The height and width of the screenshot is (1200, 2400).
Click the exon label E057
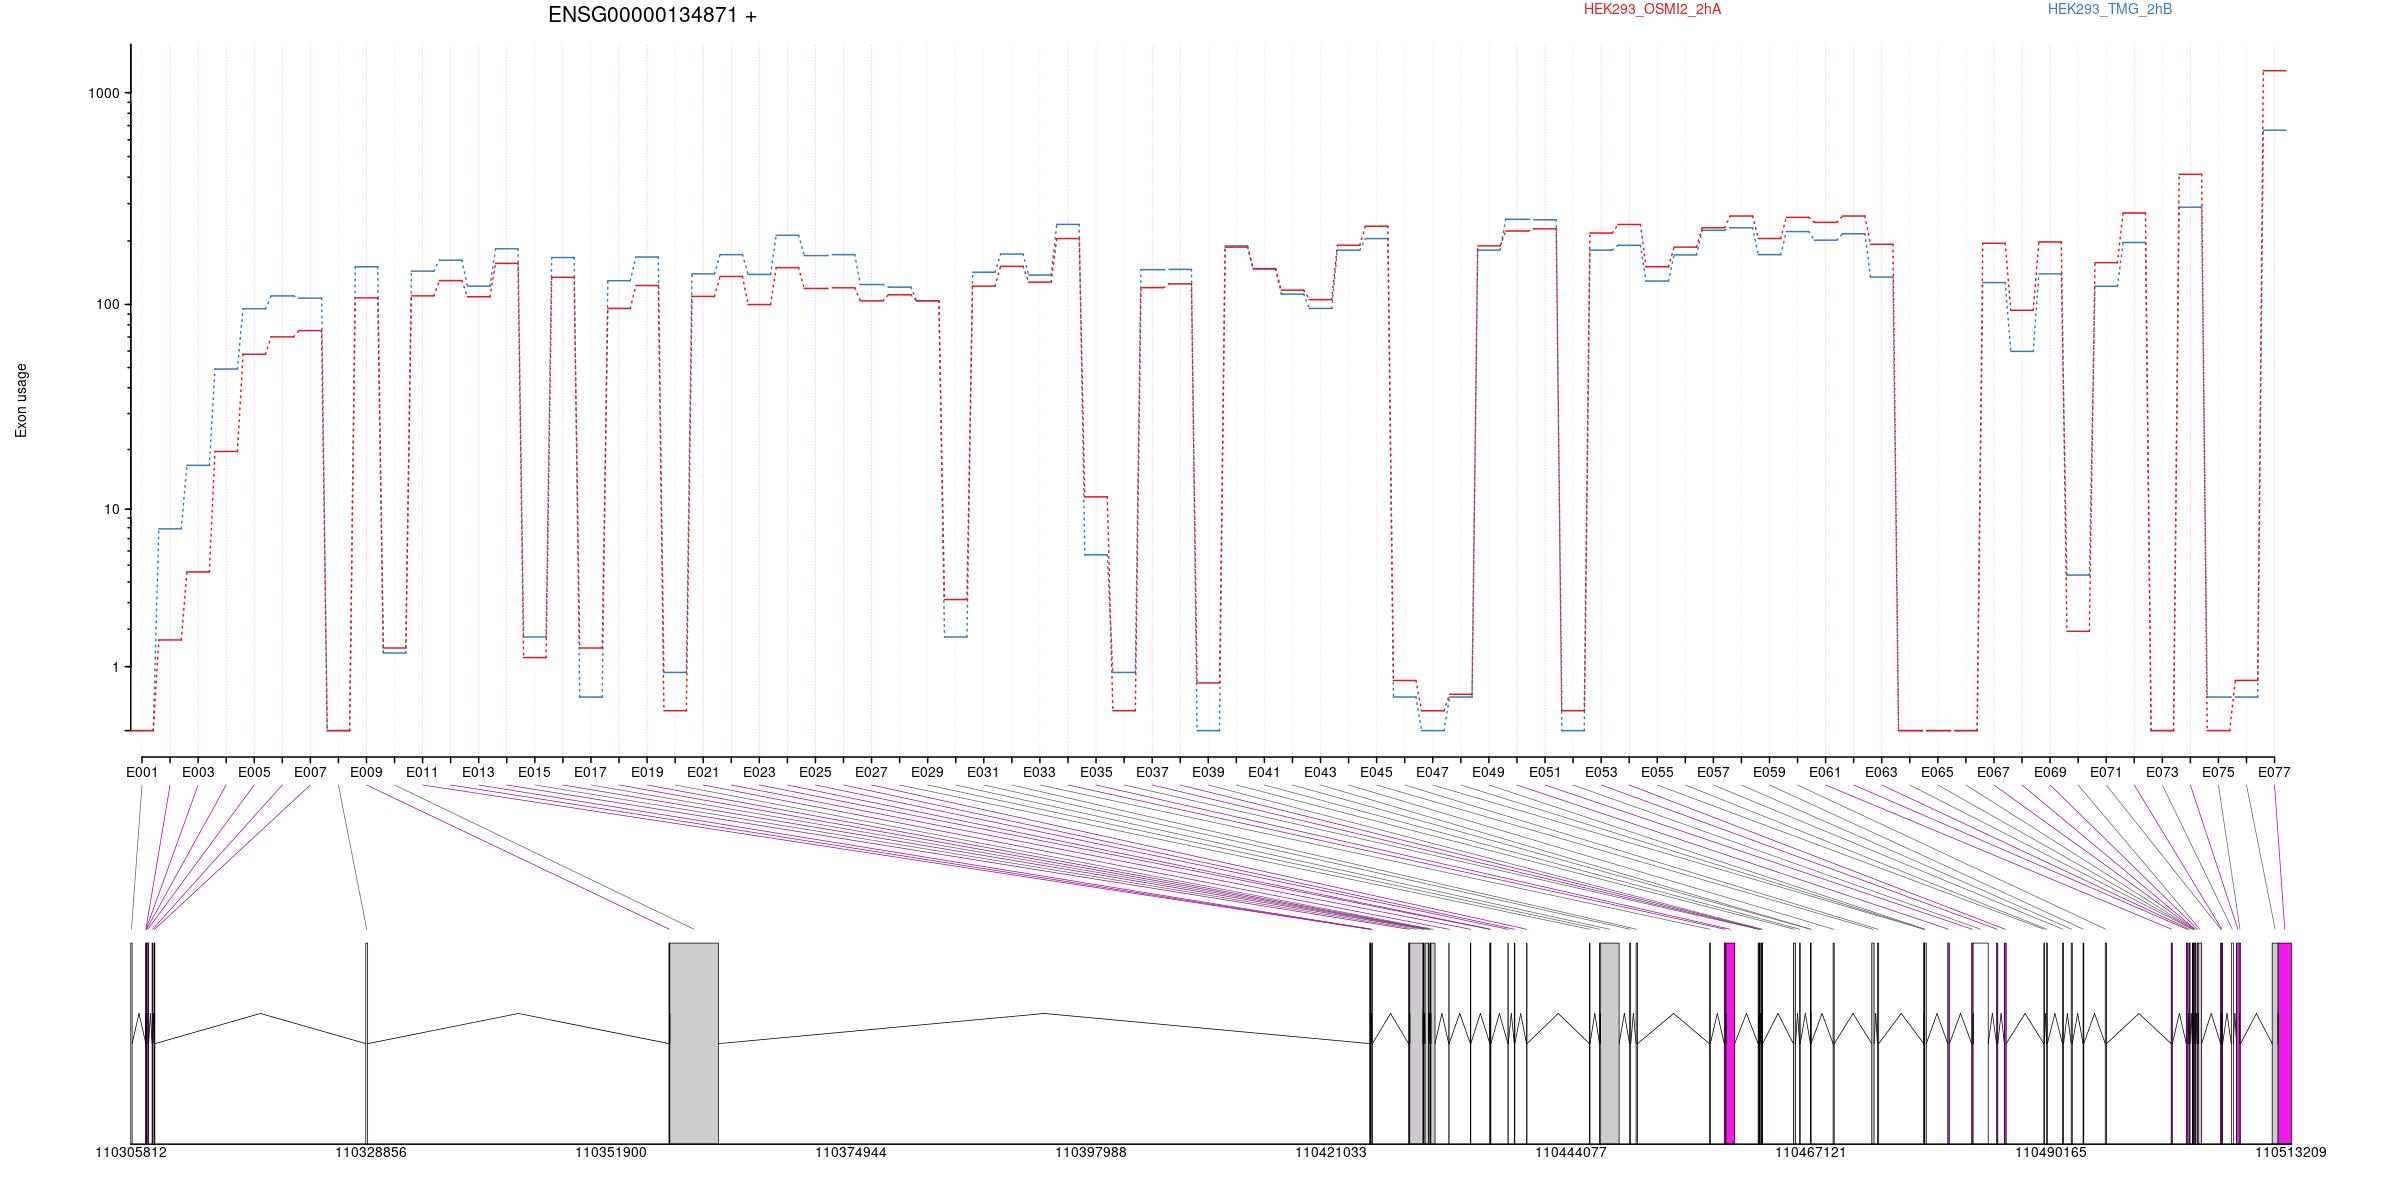(x=1713, y=772)
